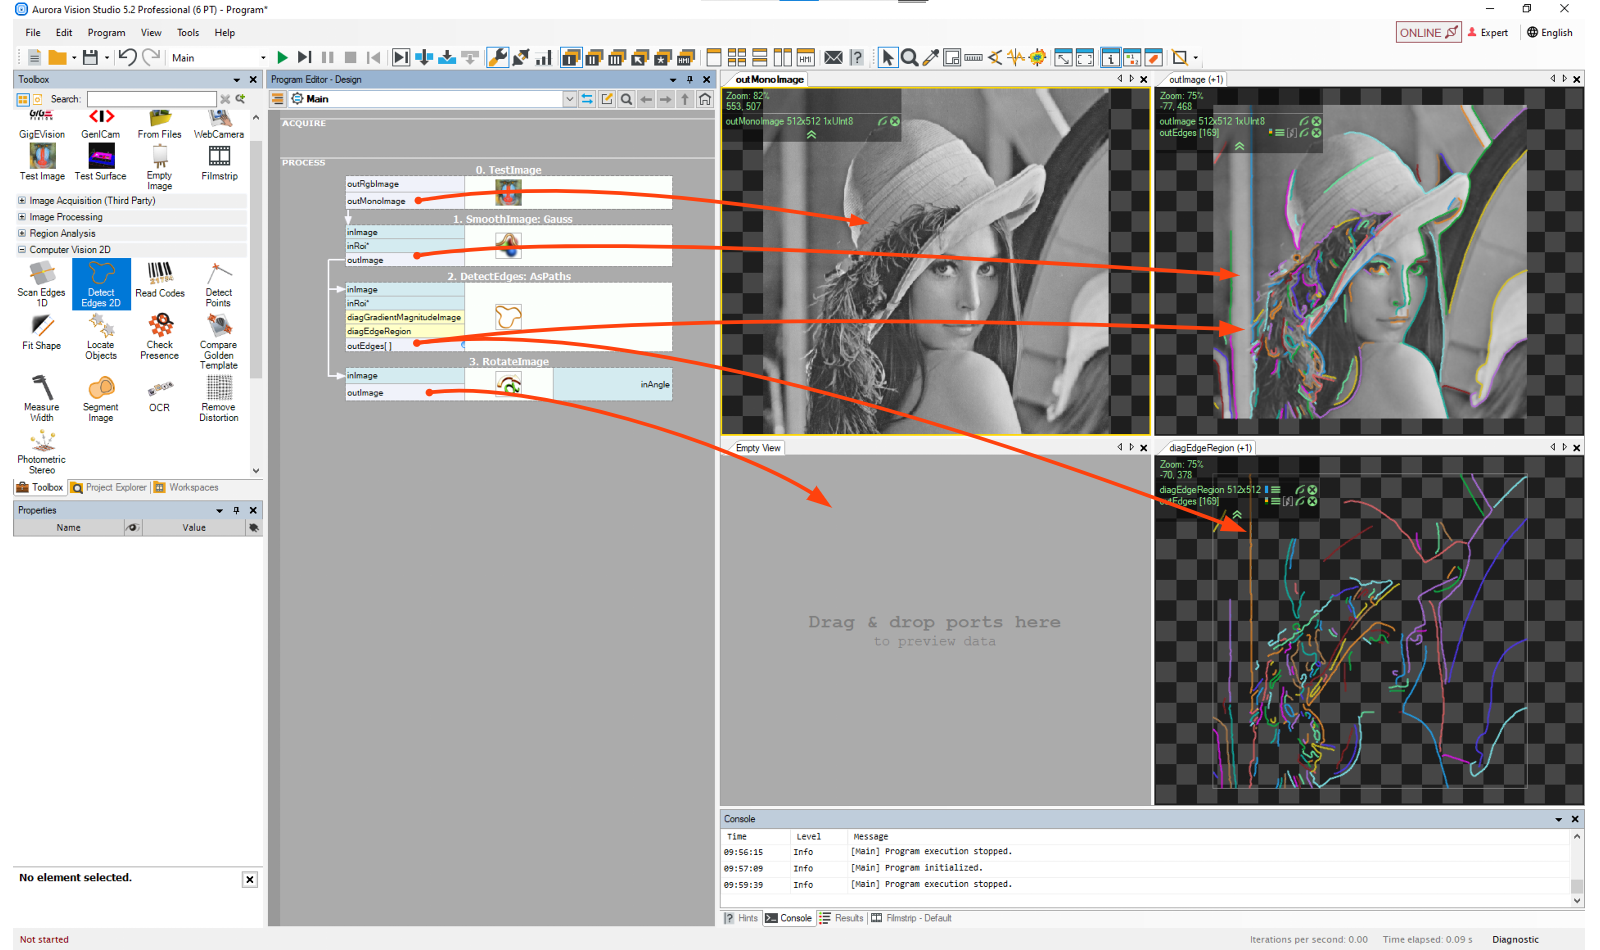This screenshot has height=950, width=1600.
Task: Open the English language selector
Action: click(1549, 32)
